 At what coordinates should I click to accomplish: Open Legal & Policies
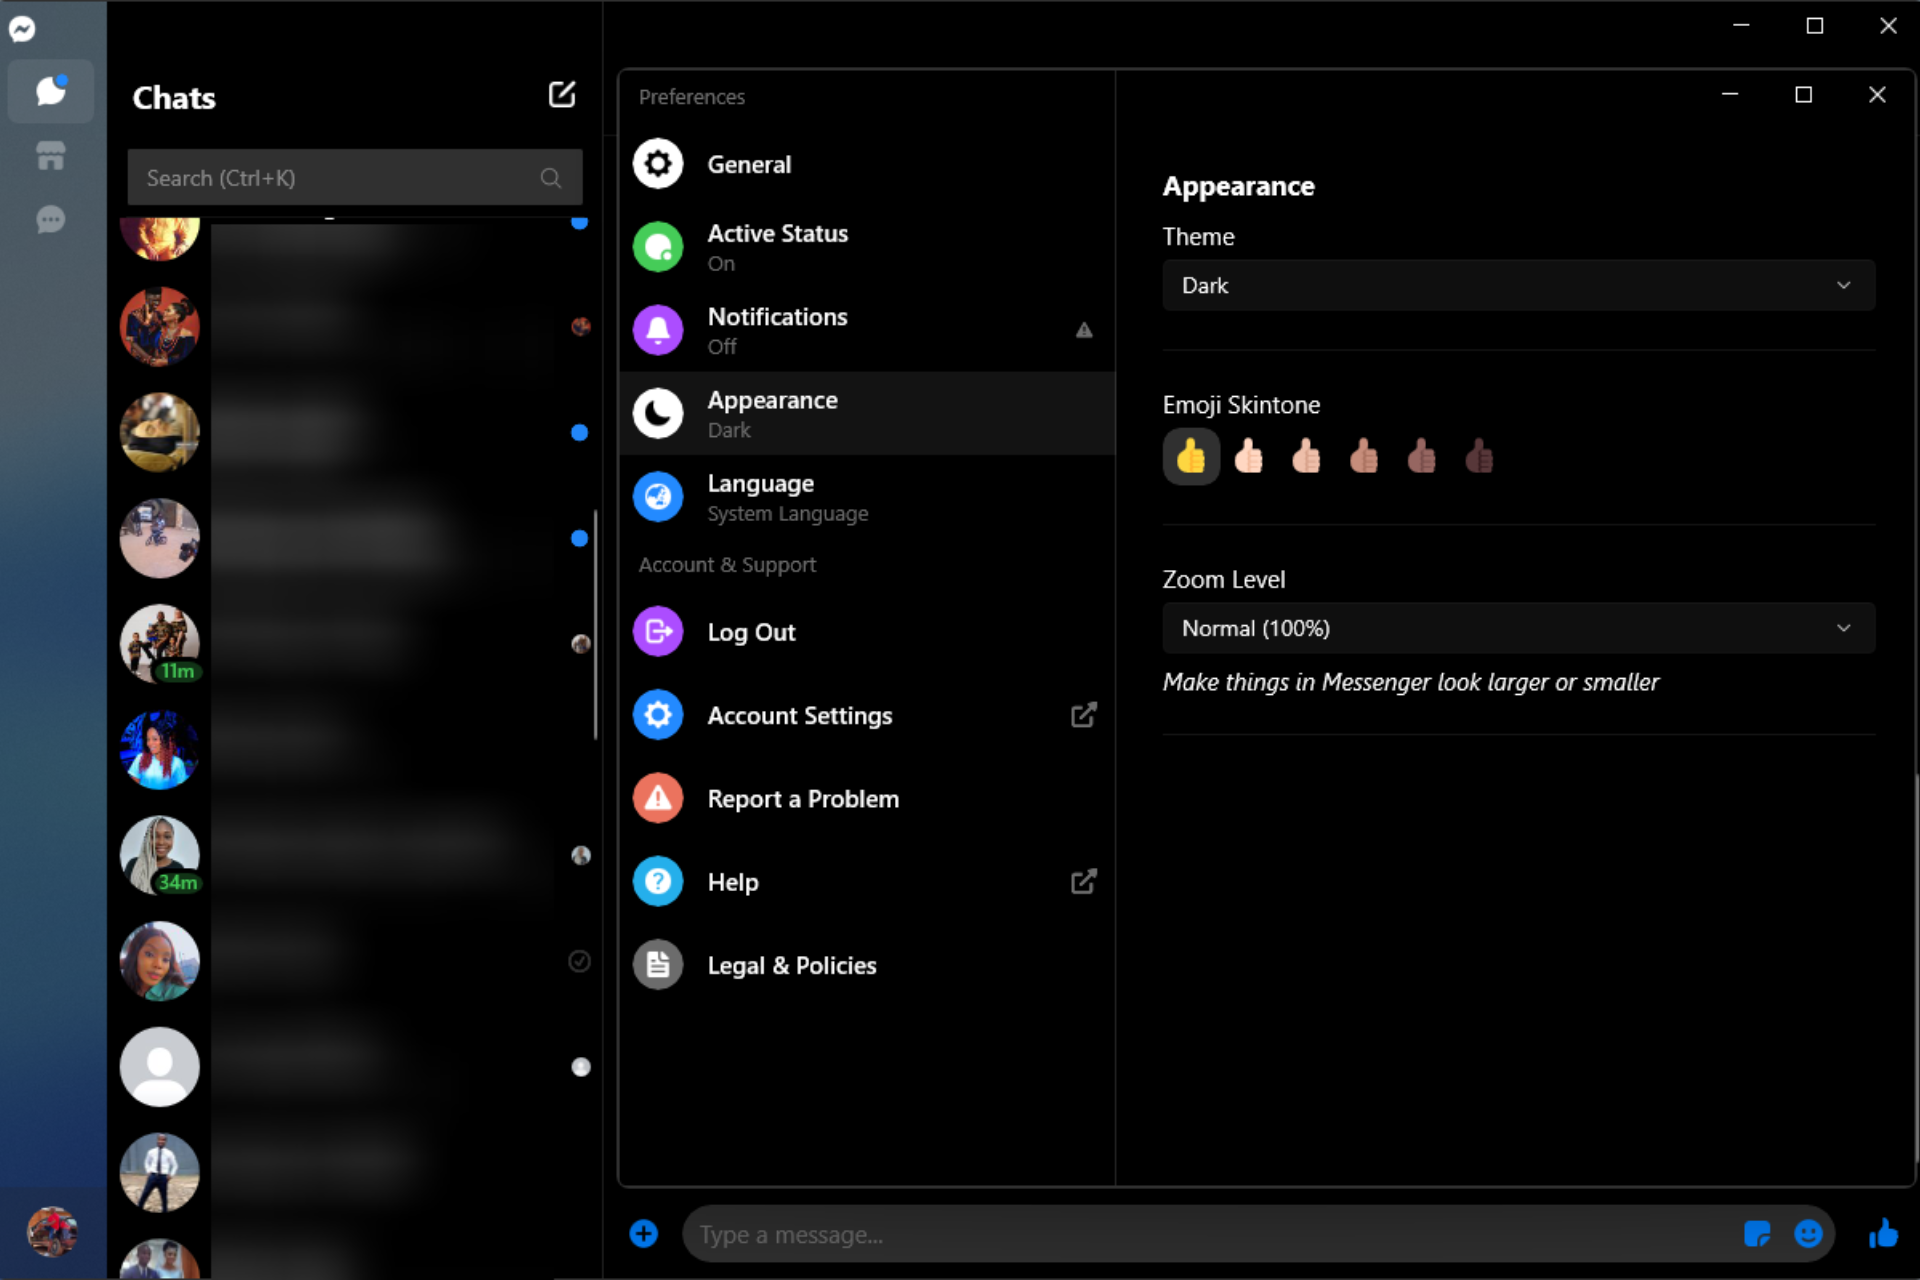click(x=867, y=965)
